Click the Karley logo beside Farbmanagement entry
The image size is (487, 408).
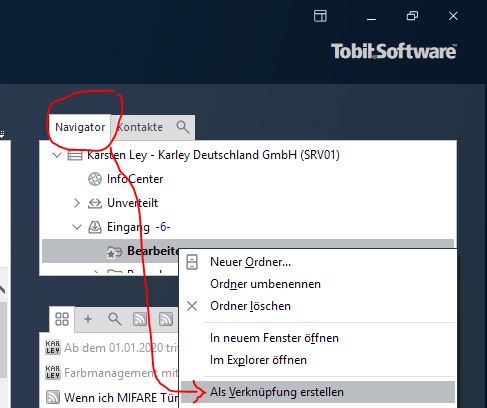53,372
